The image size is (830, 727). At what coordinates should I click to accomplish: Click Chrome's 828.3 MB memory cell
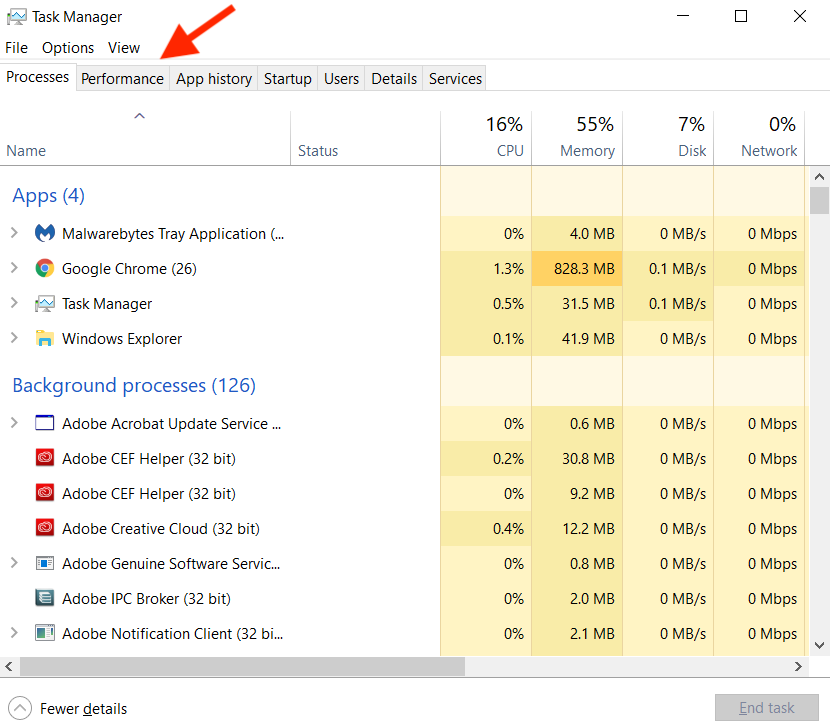point(577,268)
